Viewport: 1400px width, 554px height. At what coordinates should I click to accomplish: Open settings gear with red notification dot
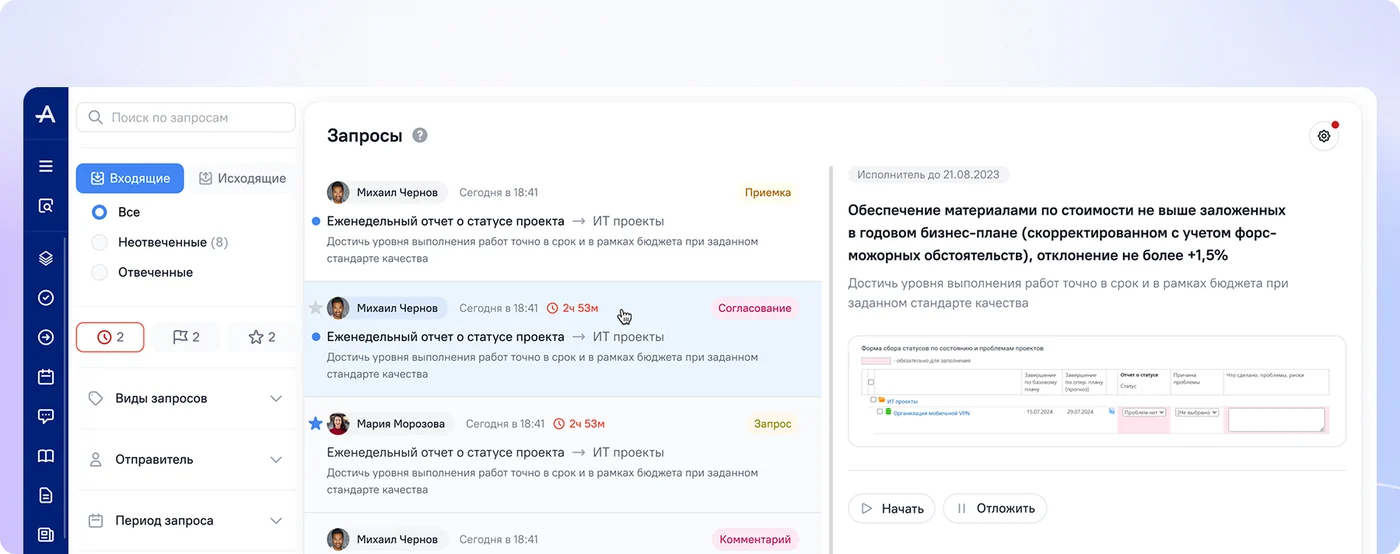[1324, 136]
